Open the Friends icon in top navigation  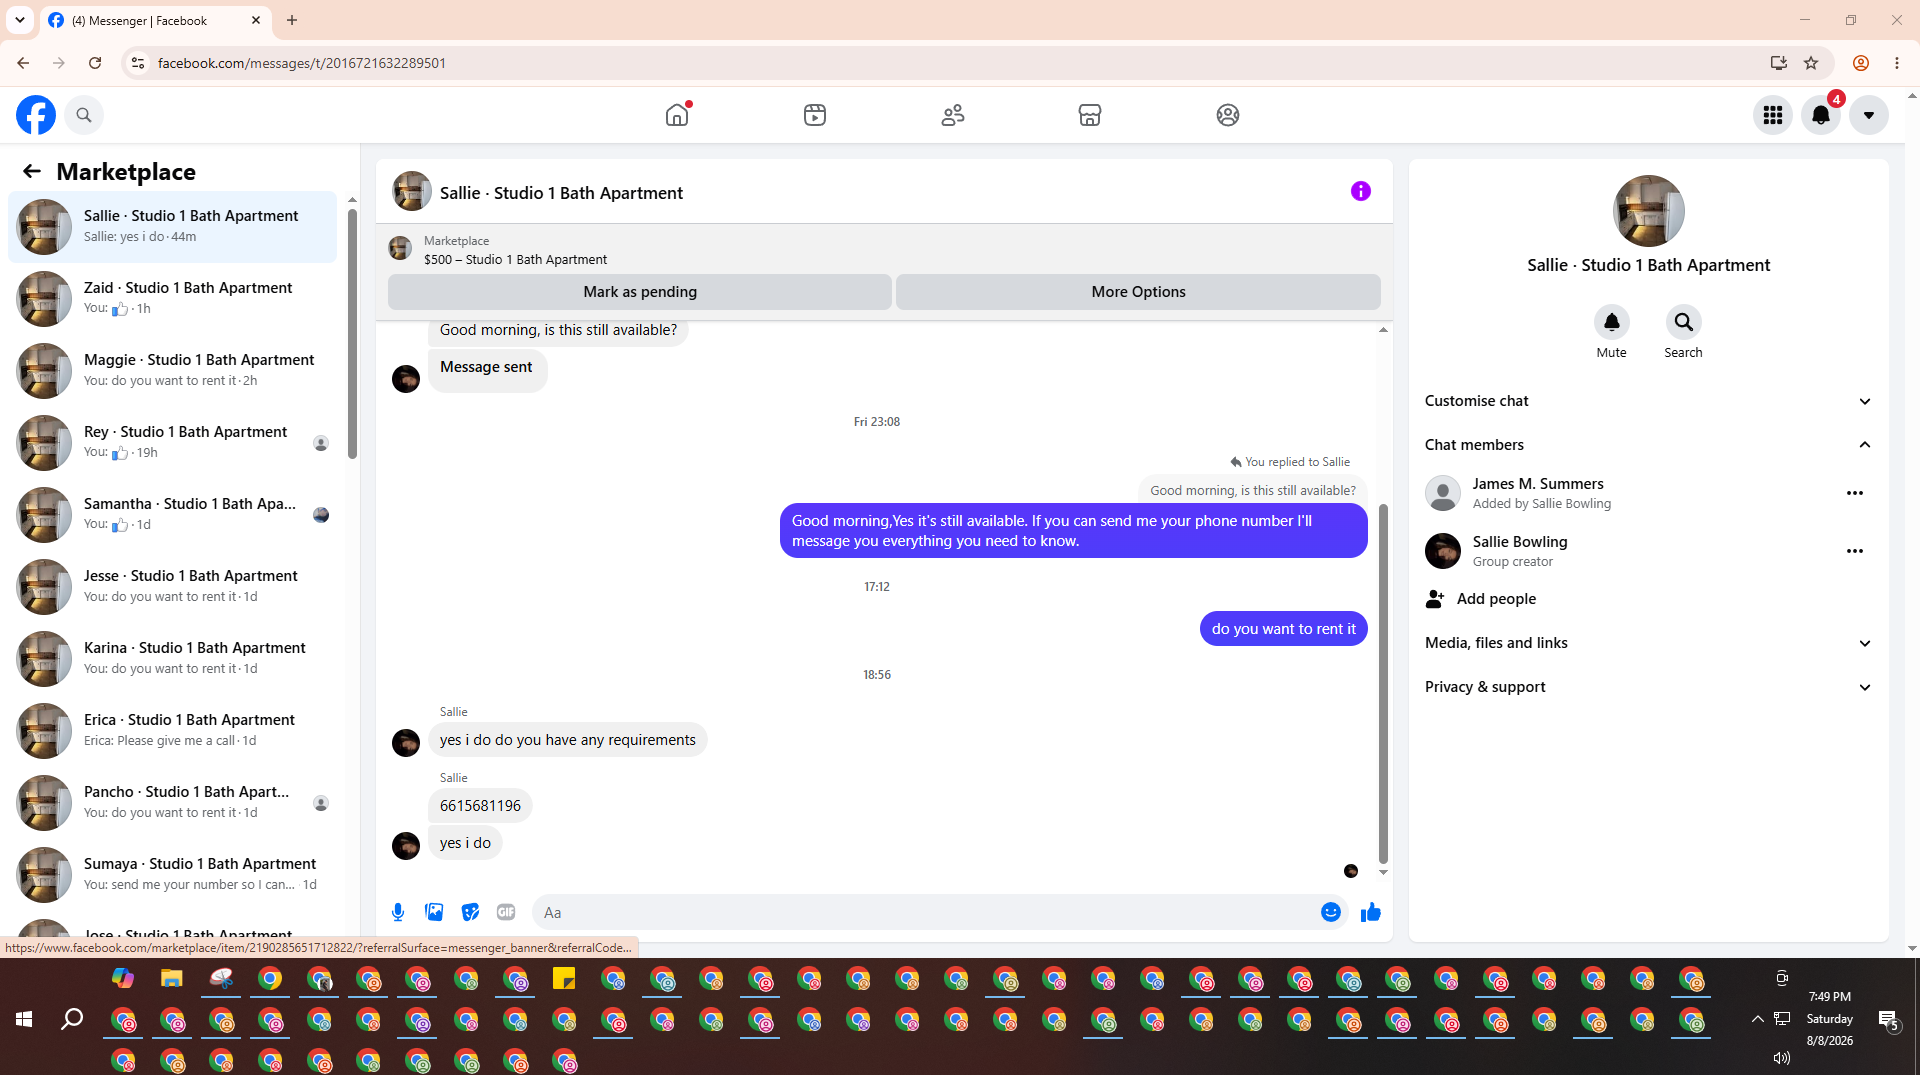click(953, 115)
